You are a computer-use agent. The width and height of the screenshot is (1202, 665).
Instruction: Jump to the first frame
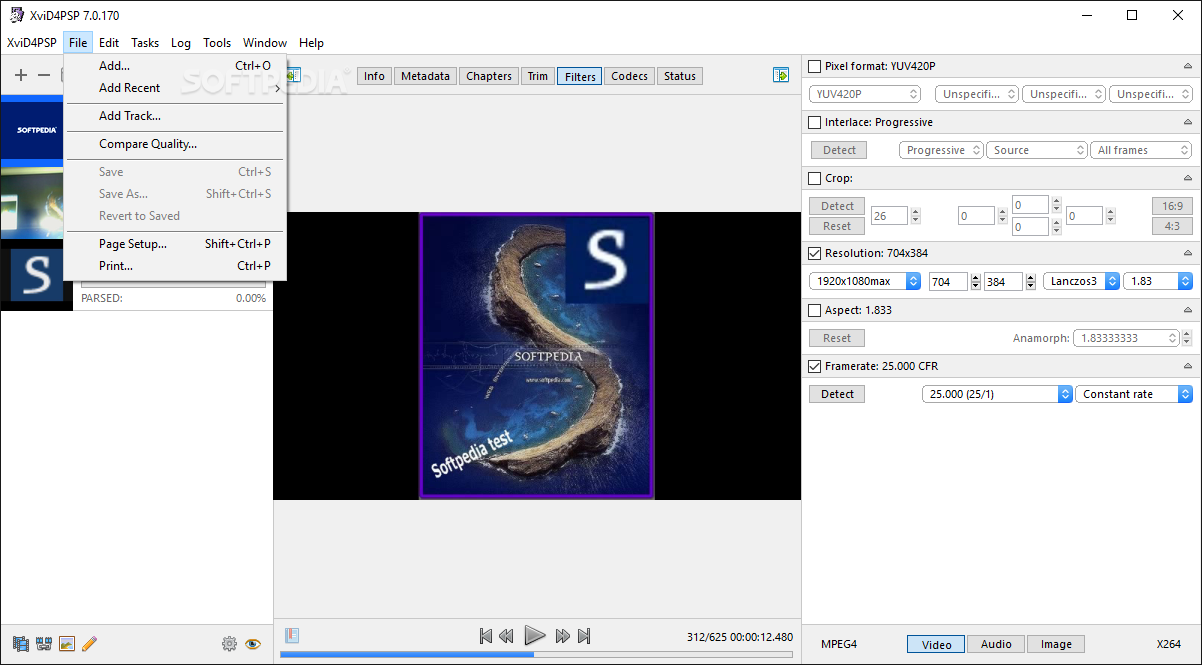[485, 636]
